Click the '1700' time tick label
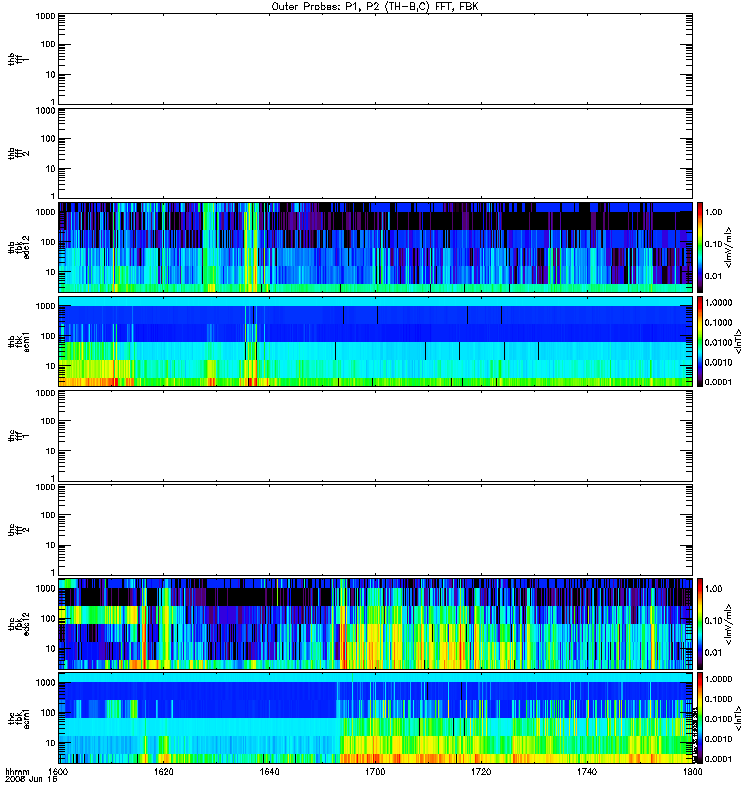Viewport: 750px width, 800px height. coord(375,771)
